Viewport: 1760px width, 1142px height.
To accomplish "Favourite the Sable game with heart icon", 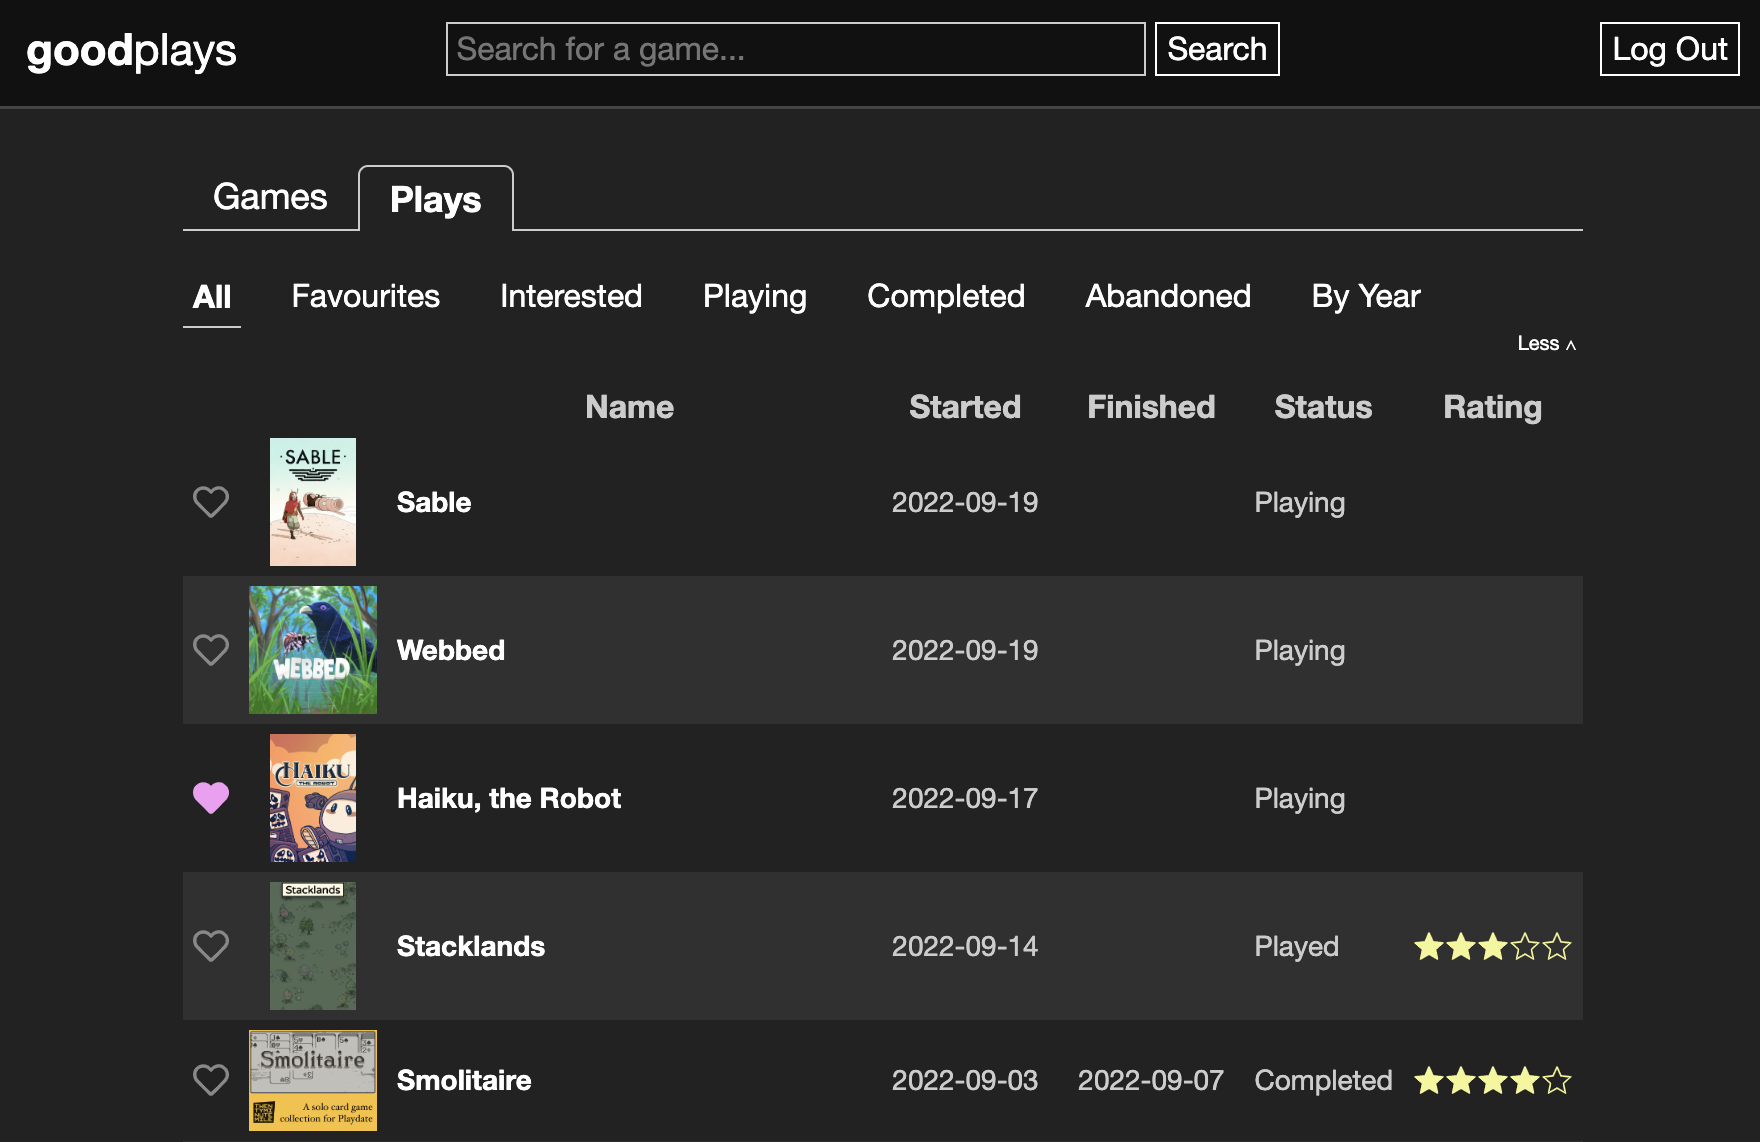I will coord(211,502).
